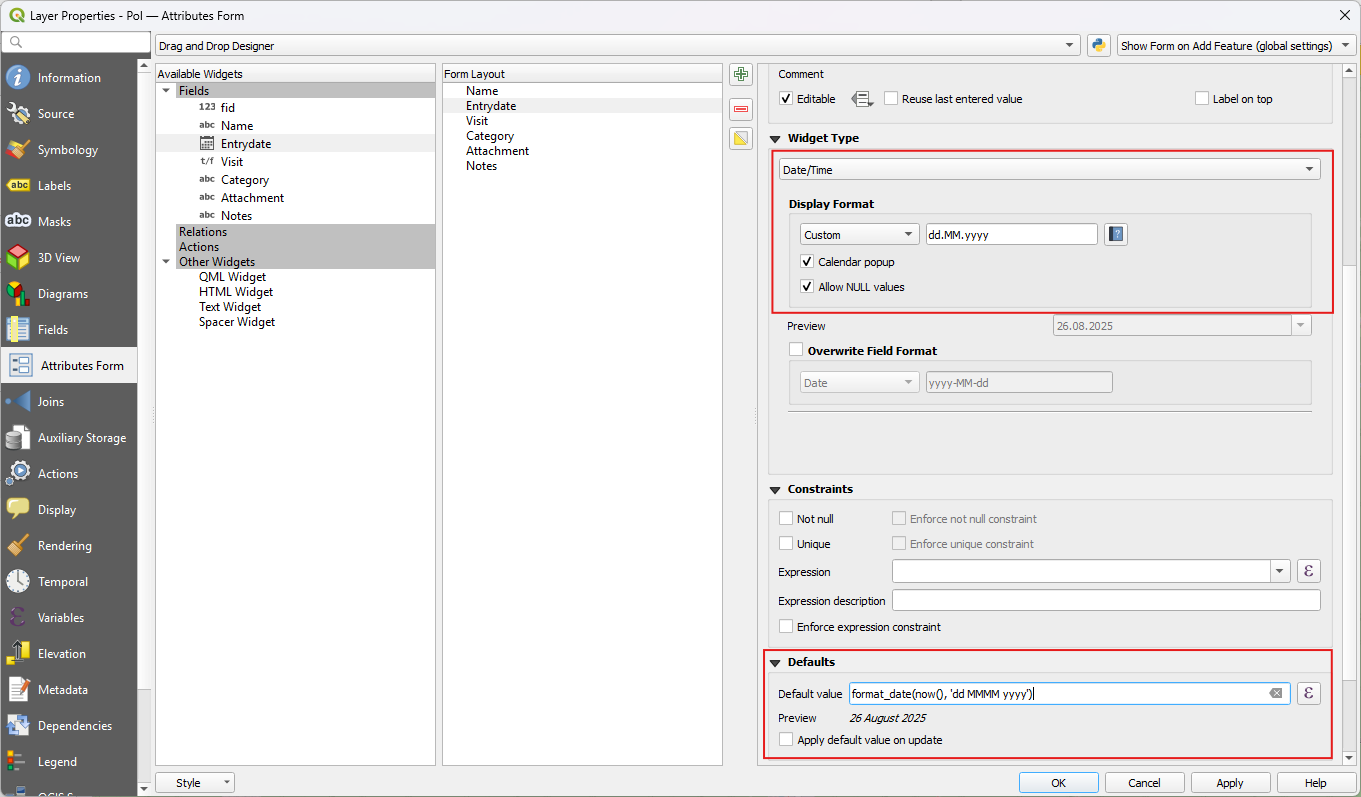Click the display format help icon
This screenshot has width=1361, height=797.
pos(1115,235)
